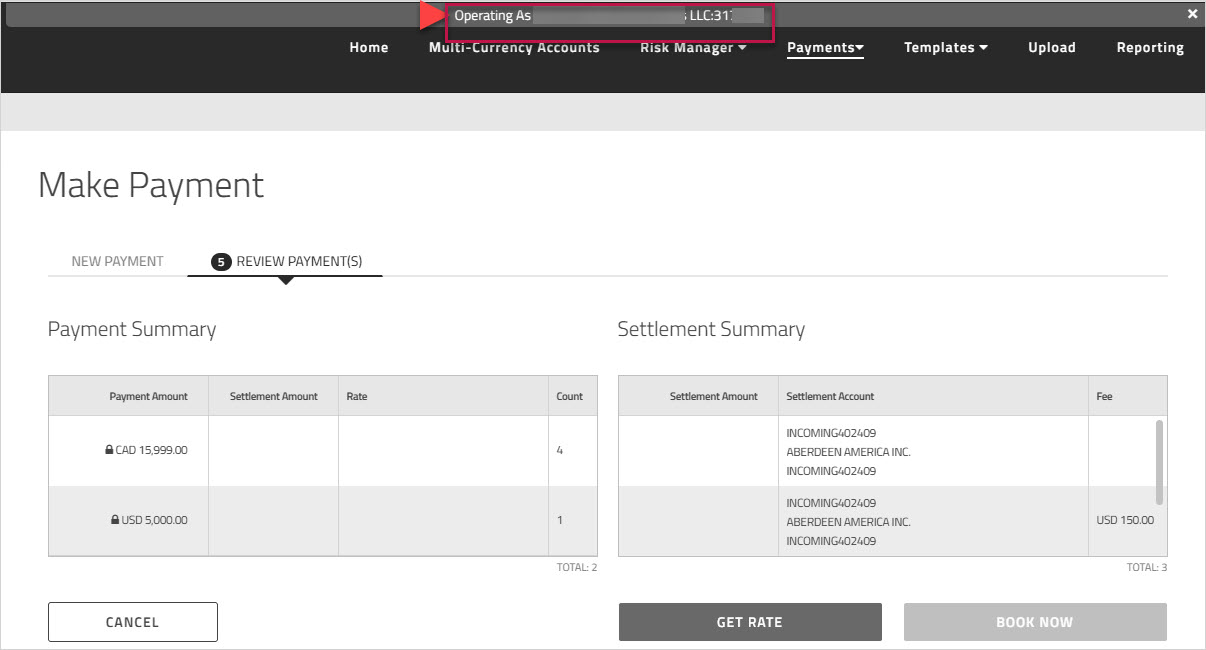Click the lock icon beside USD 5,000.00
This screenshot has height=650, width=1206.
(x=115, y=521)
